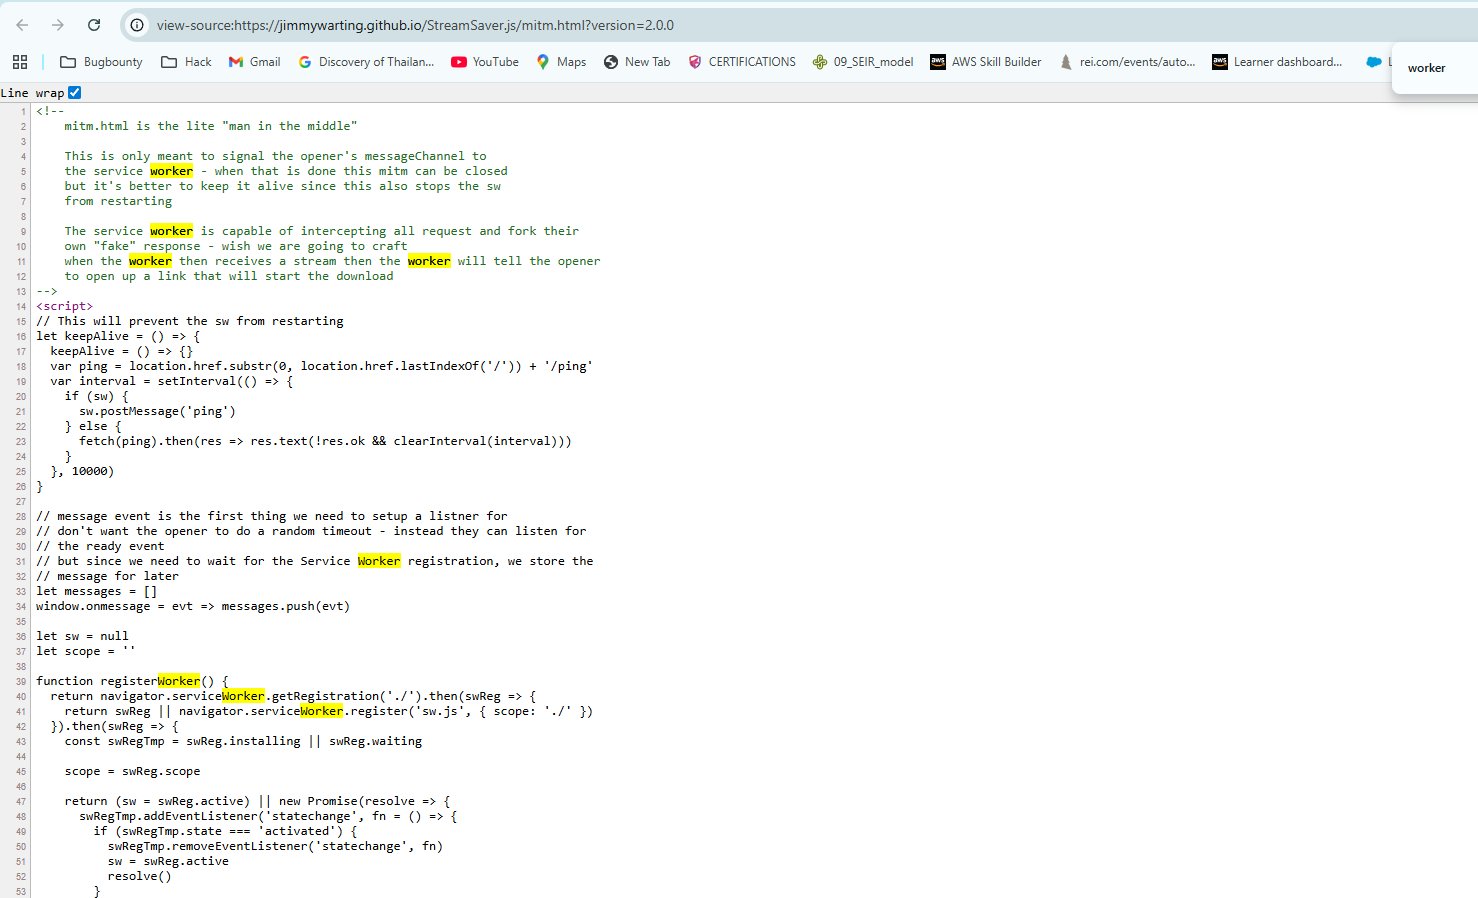
Task: Open Discovery of Thailand bookmark
Action: point(366,62)
